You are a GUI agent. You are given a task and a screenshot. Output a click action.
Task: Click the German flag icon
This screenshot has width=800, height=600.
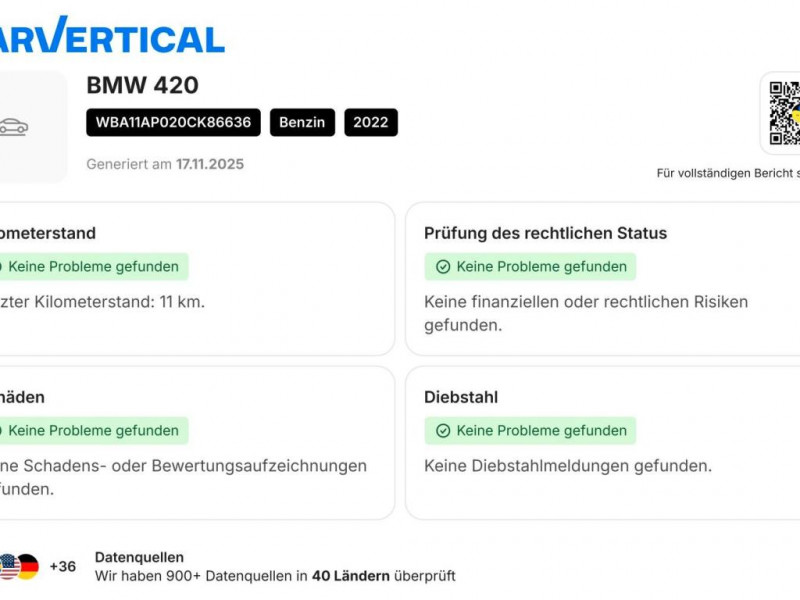[27, 567]
